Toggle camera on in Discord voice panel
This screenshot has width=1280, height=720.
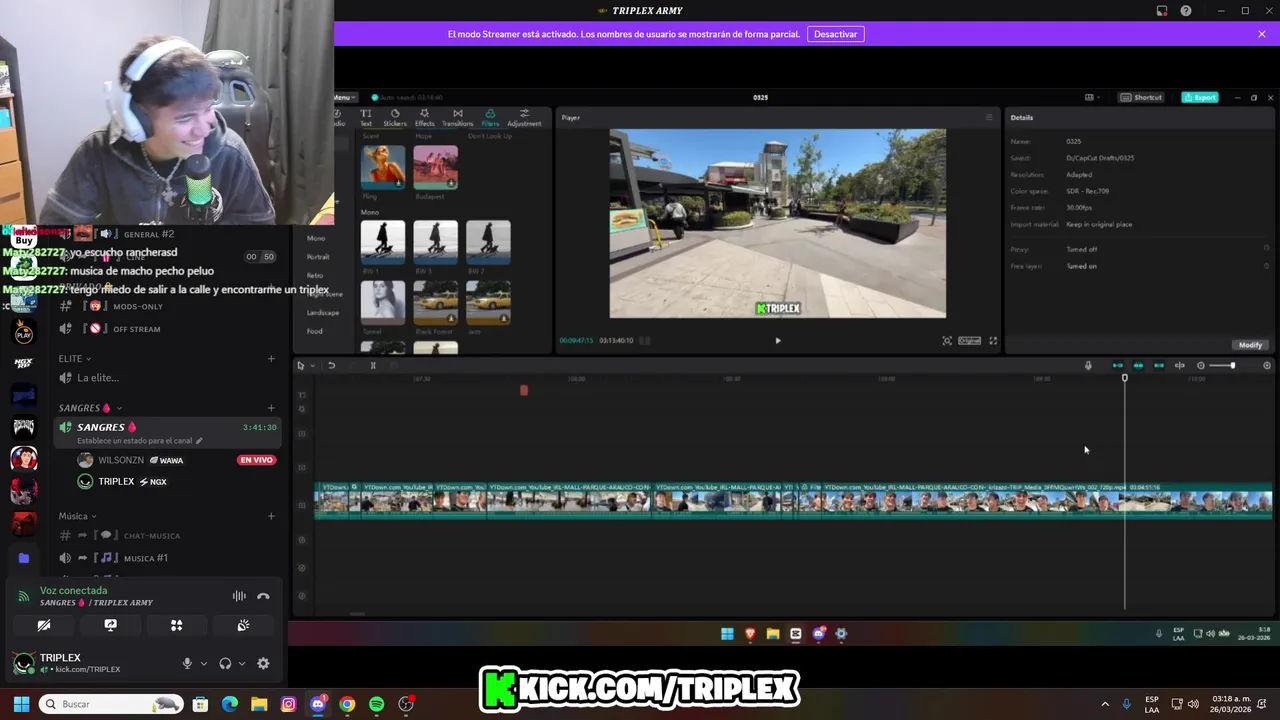pos(44,625)
